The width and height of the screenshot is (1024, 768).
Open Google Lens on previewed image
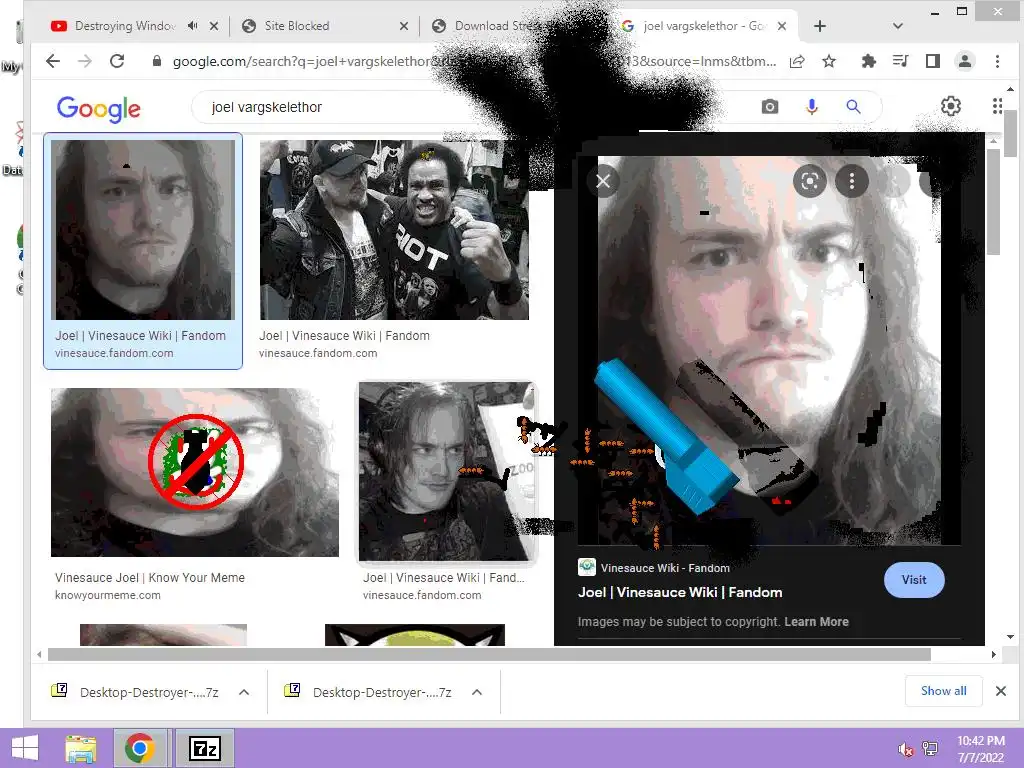click(810, 181)
